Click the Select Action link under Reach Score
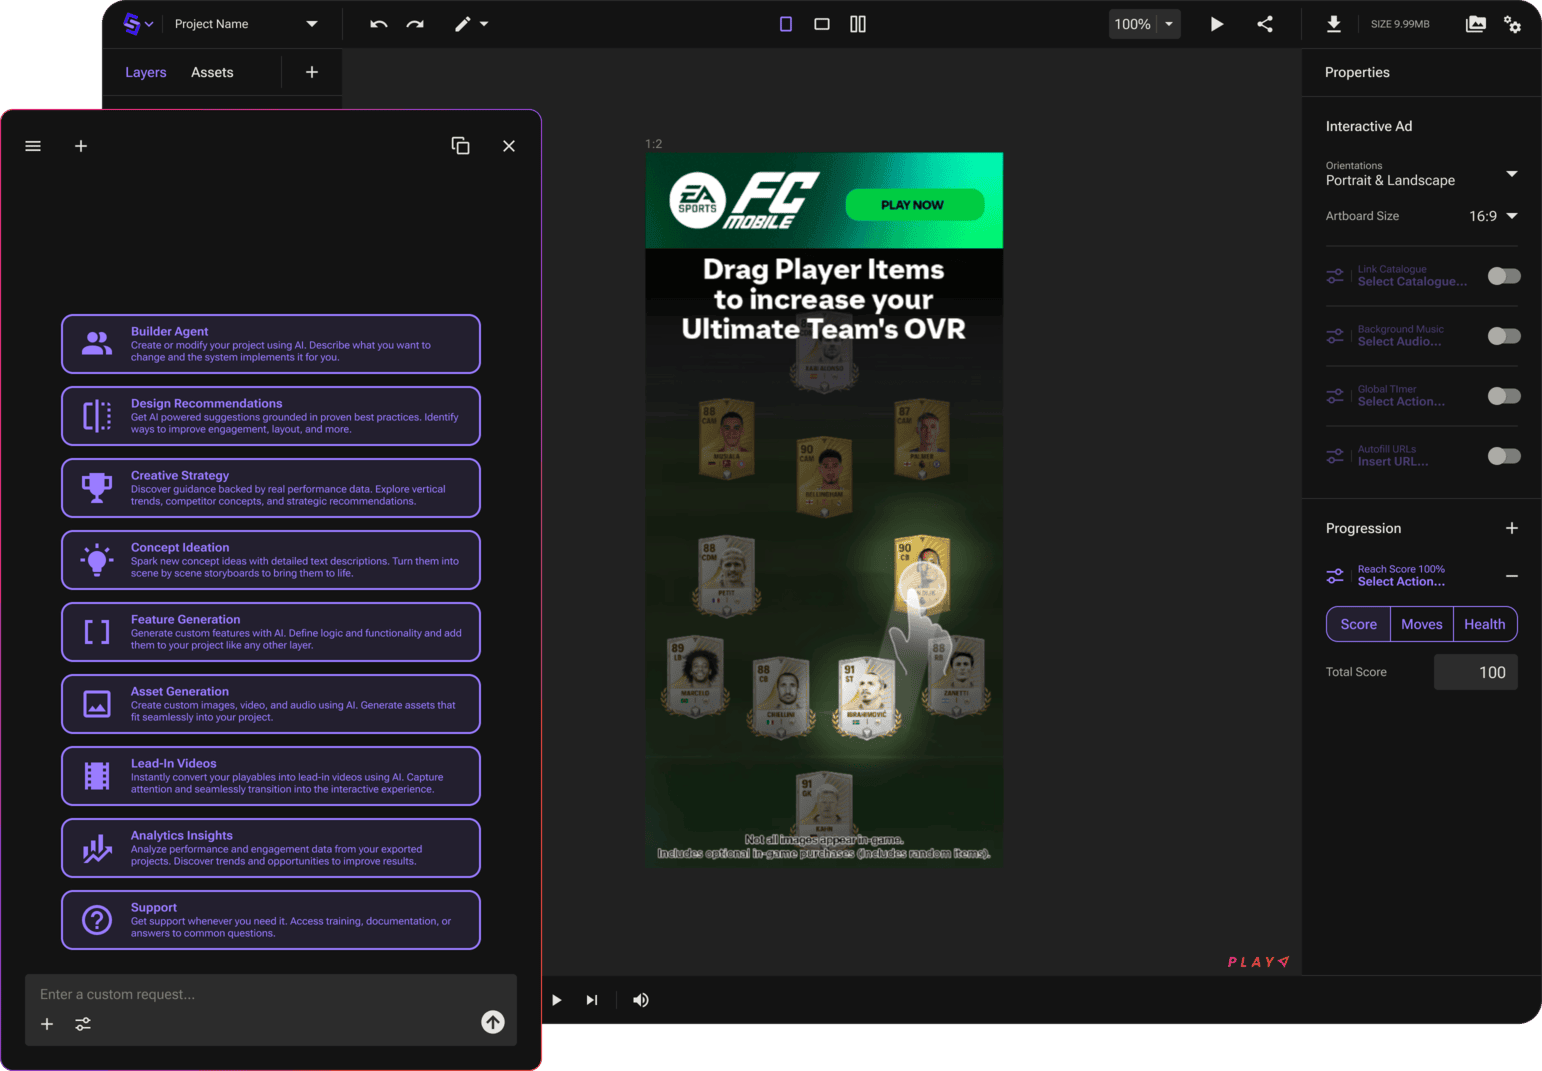1542x1071 pixels. coord(1401,582)
